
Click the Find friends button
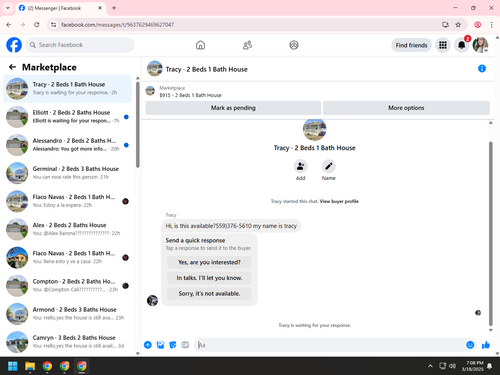coord(411,45)
